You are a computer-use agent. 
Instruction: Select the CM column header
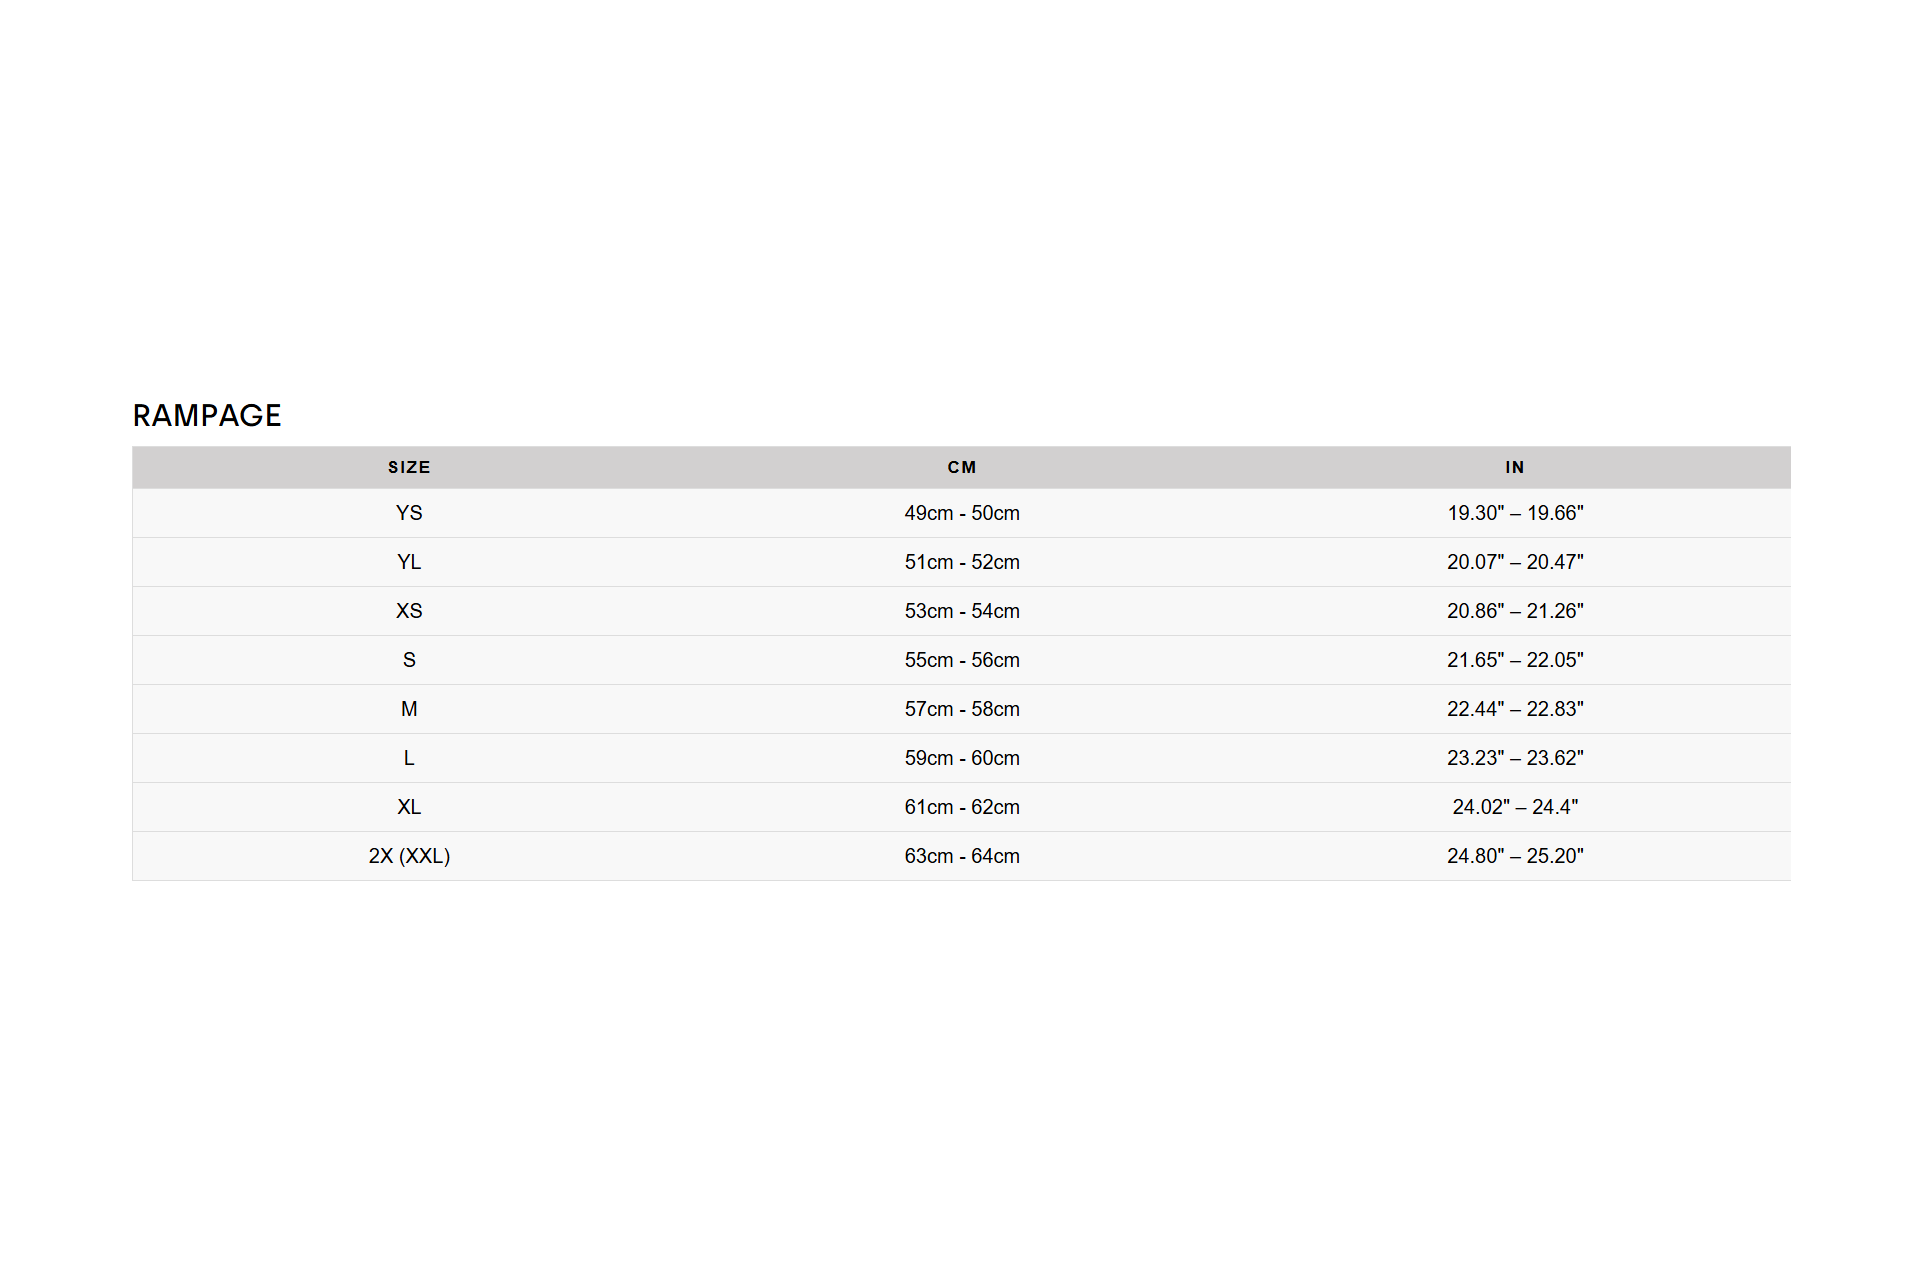[x=962, y=467]
